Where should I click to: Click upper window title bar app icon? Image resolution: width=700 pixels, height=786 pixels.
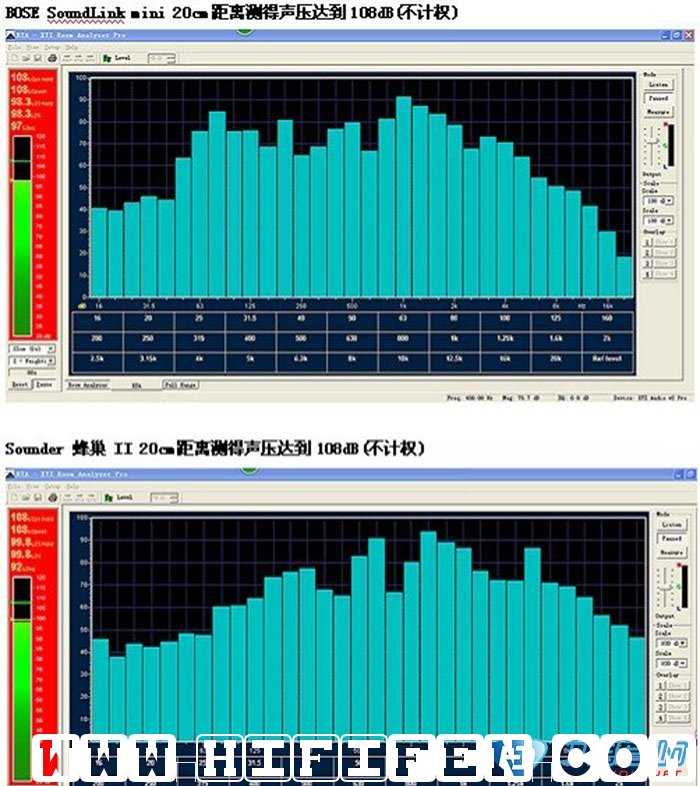click(11, 35)
